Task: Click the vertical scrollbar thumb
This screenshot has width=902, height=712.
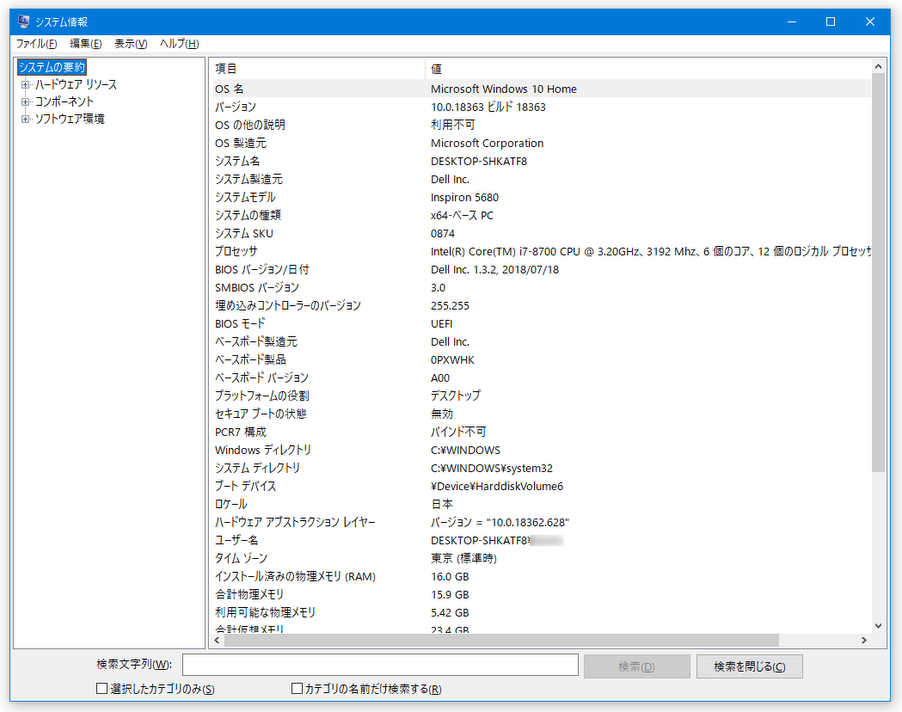Action: [x=878, y=273]
